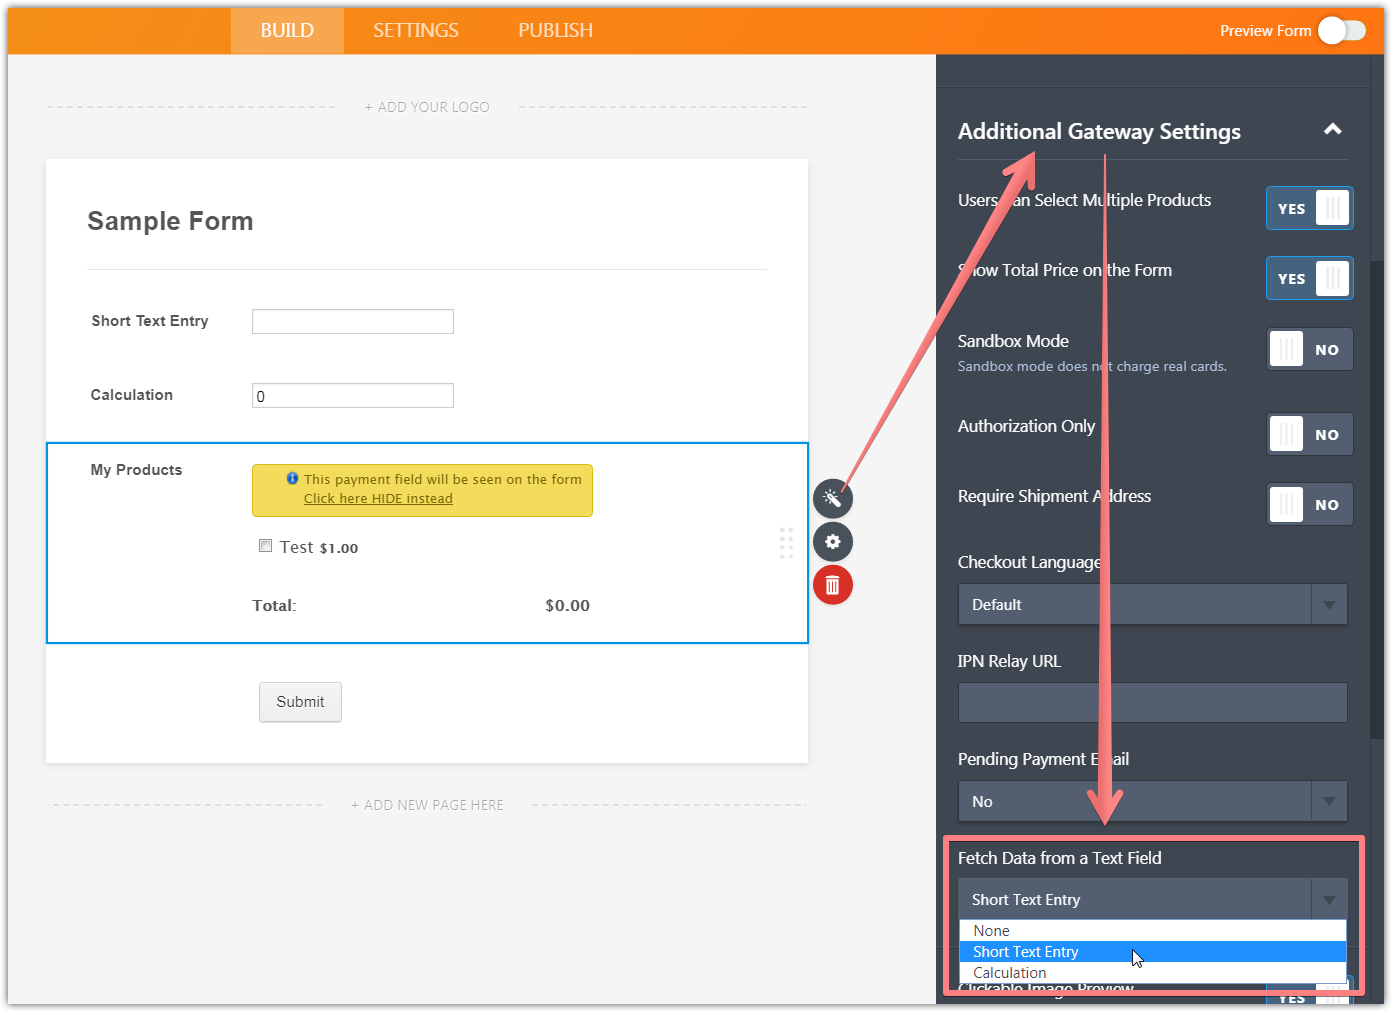Open Pending Payment Email dropdown
Screen dimensions: 1392x1012
[1152, 802]
